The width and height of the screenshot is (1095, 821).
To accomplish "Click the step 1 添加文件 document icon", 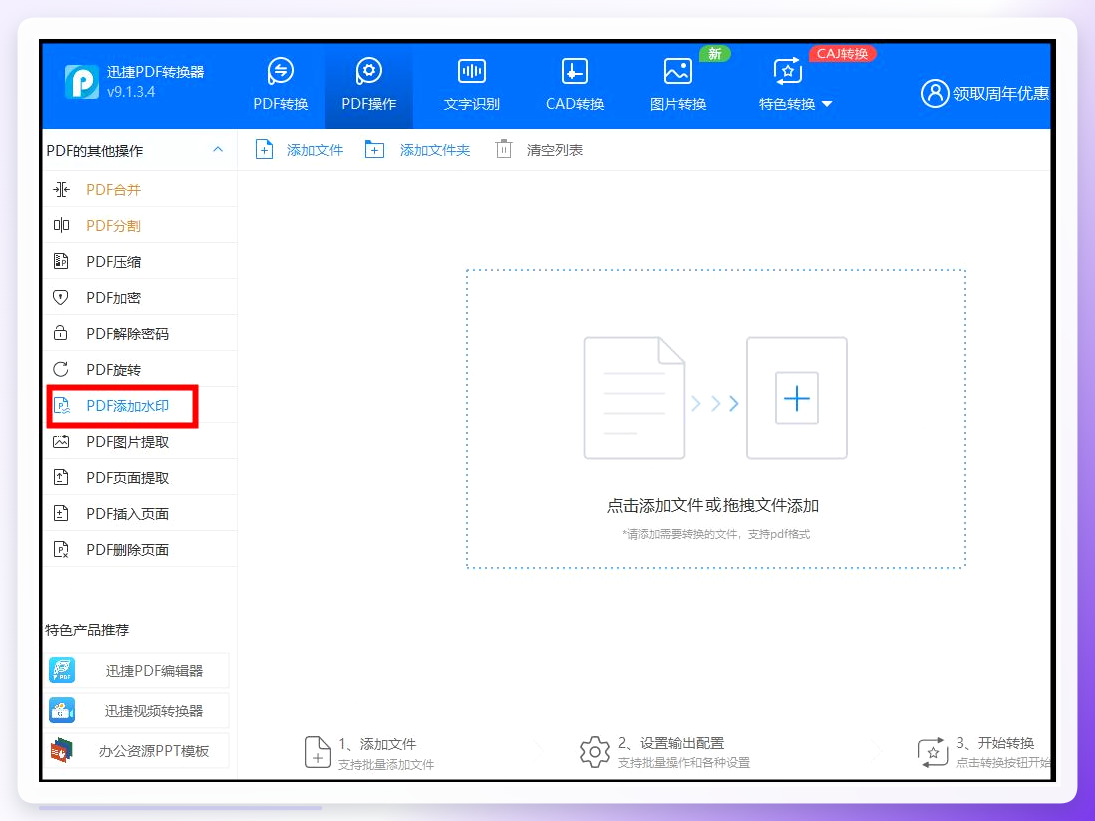I will [318, 753].
